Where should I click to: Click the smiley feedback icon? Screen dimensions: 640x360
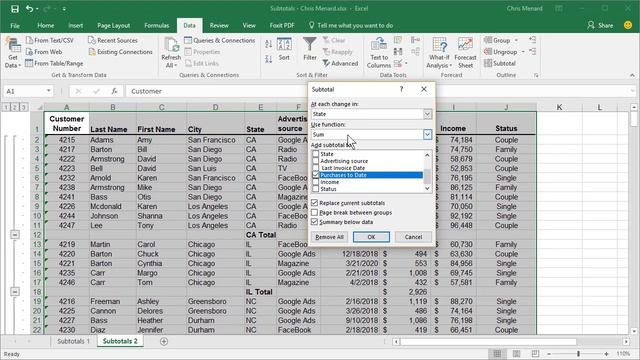(x=628, y=25)
